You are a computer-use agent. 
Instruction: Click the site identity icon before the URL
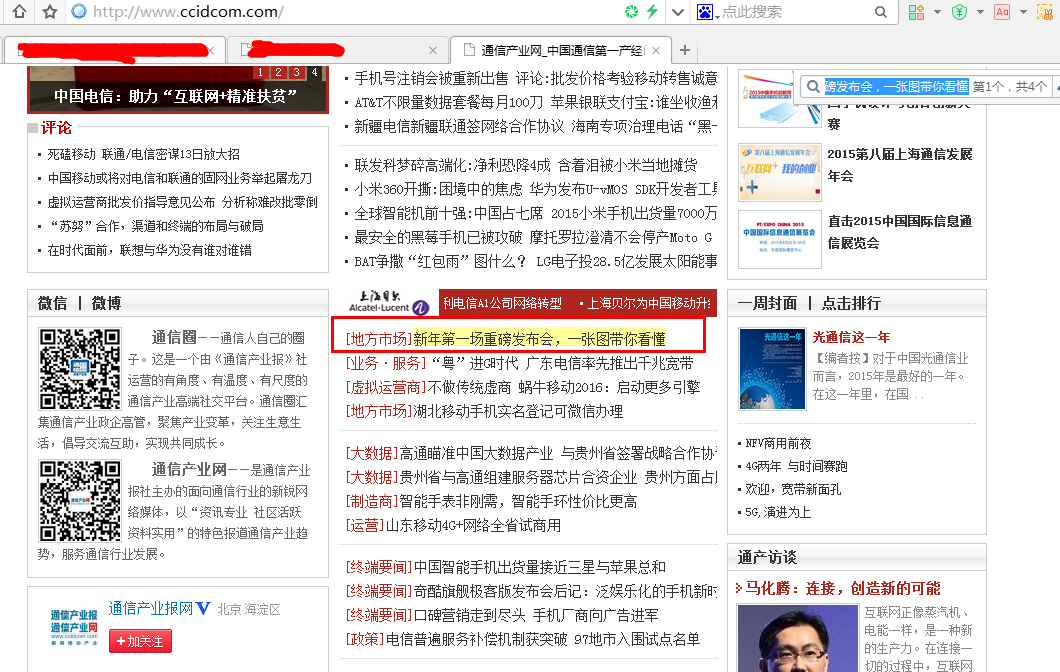click(79, 11)
